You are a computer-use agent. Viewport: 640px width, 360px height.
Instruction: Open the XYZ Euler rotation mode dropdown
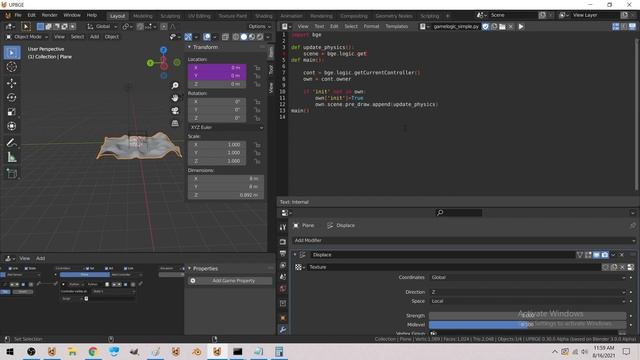(226, 127)
